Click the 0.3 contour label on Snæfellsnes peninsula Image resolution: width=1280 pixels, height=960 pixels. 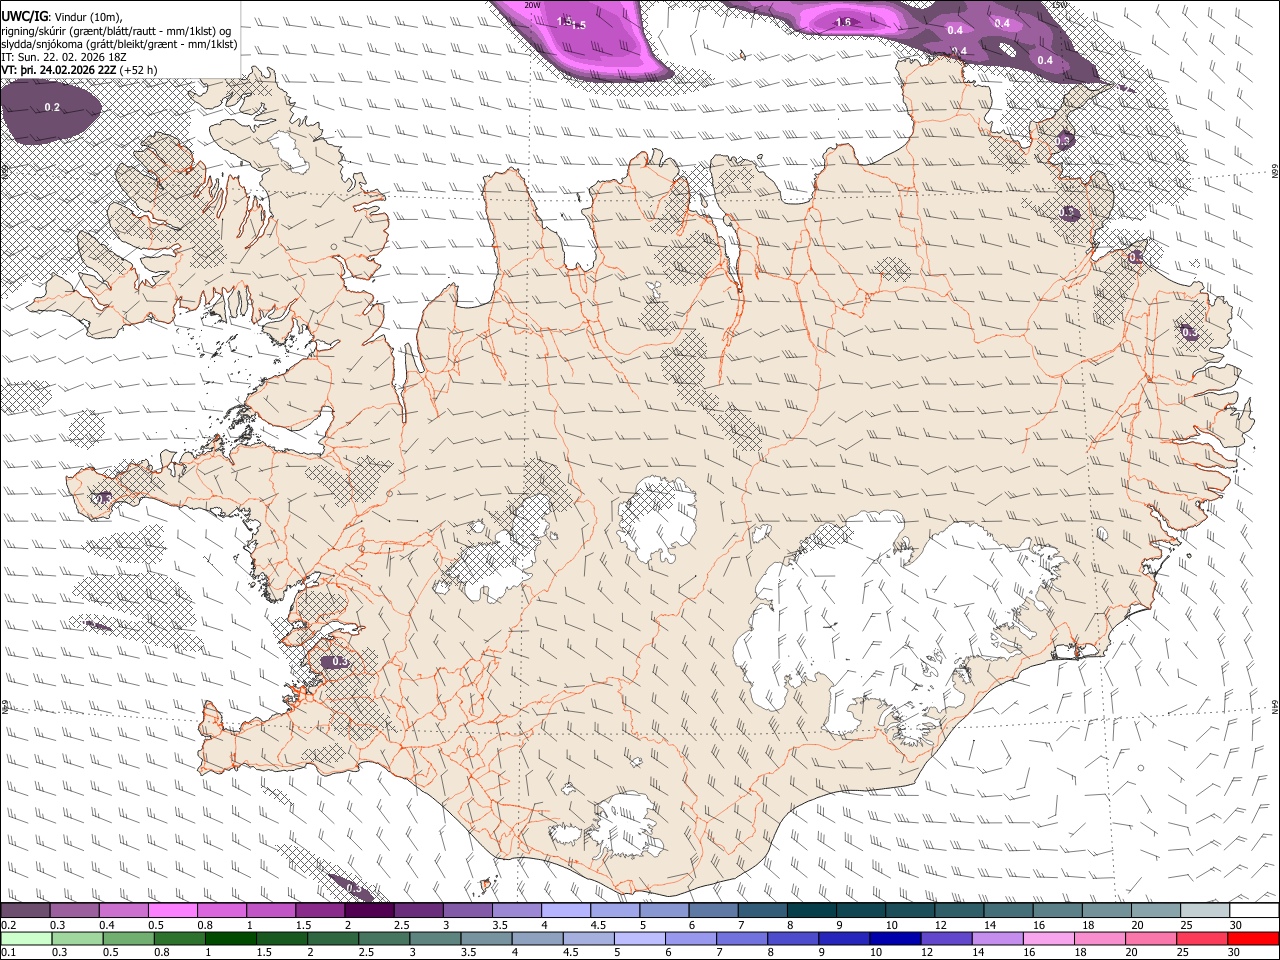(103, 497)
